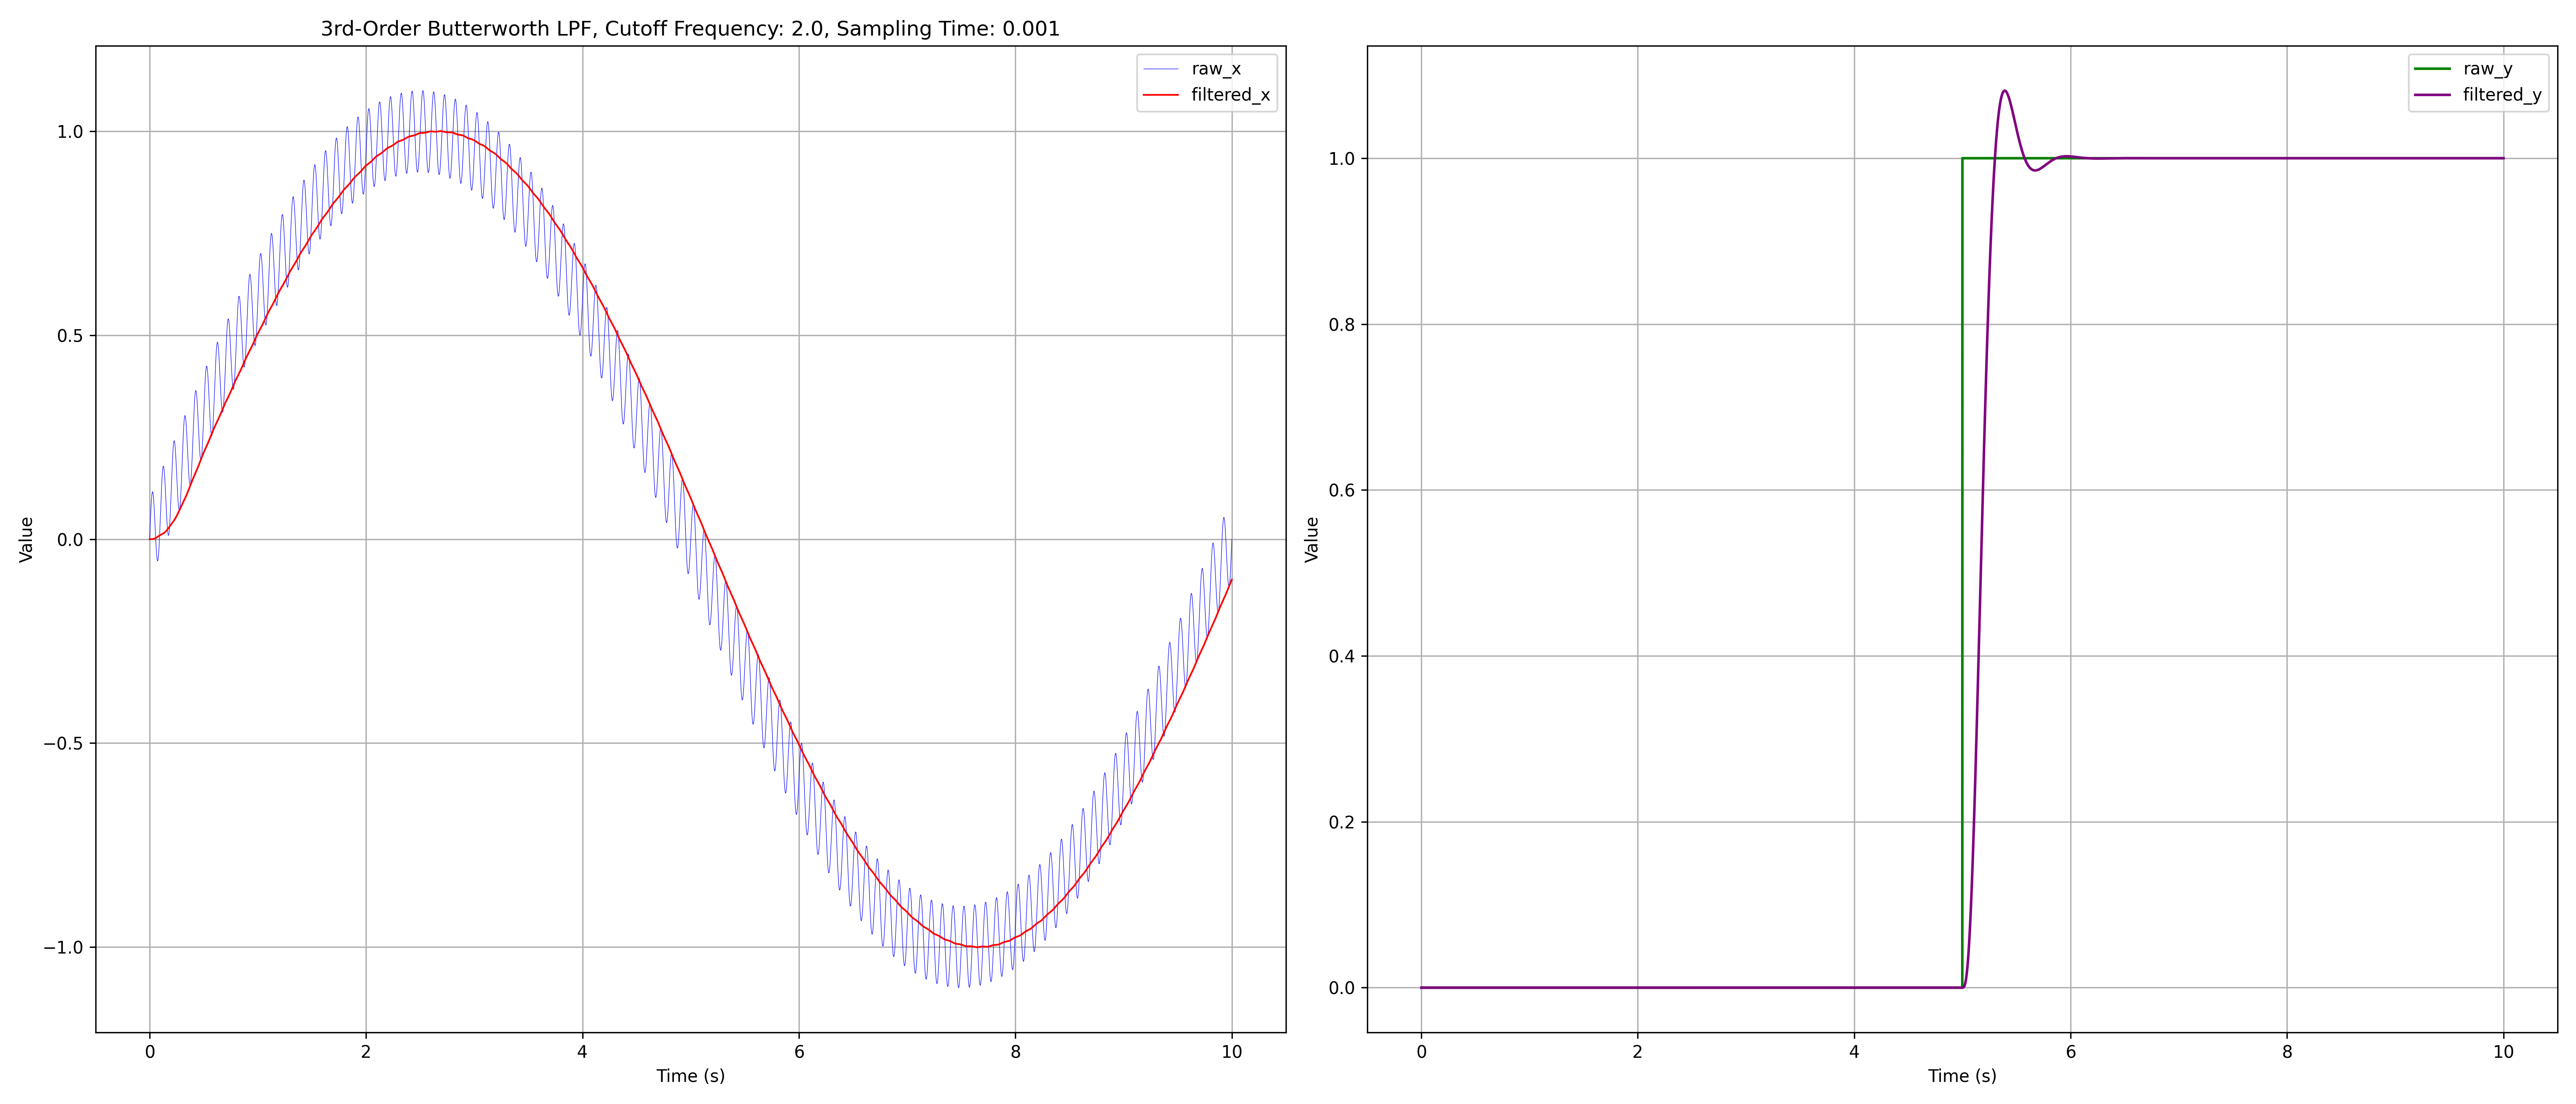This screenshot has height=1104, width=2576.
Task: Click the 1.0 y-tick of the raw_x plot
Action: [x=70, y=132]
